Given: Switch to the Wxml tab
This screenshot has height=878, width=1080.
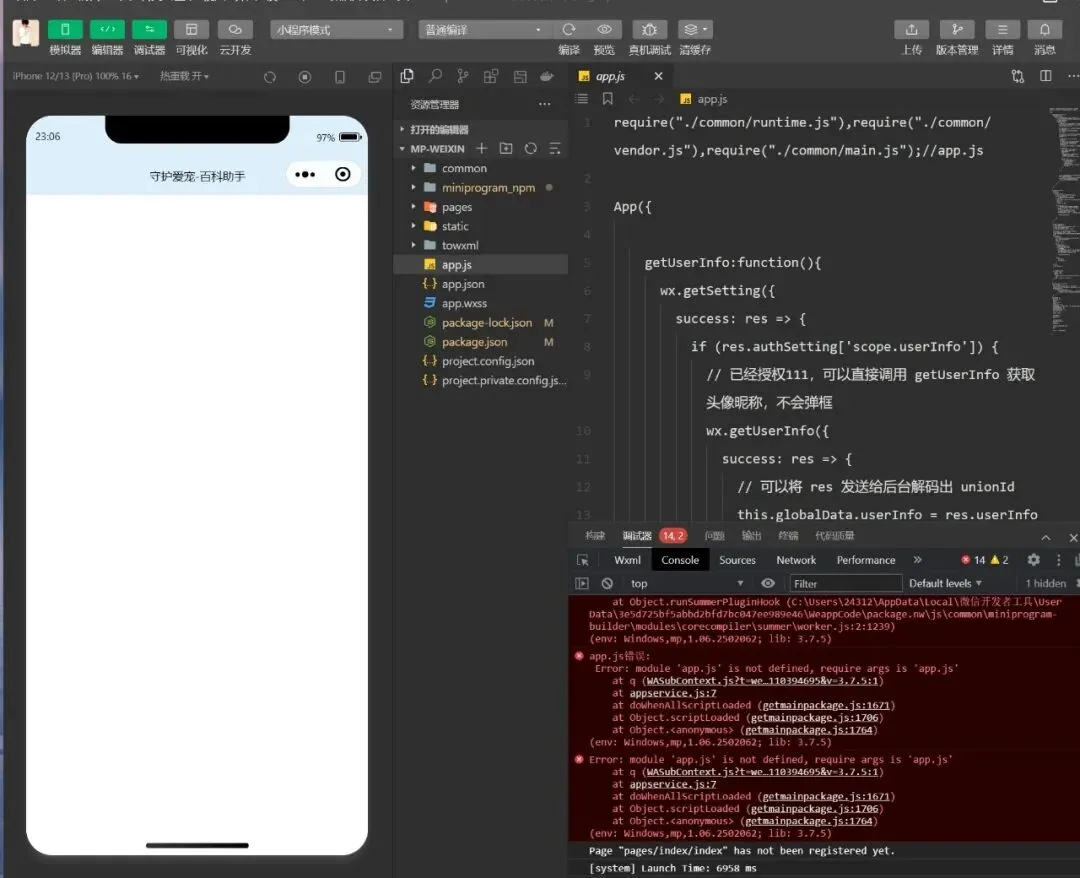Looking at the screenshot, I should pos(627,560).
